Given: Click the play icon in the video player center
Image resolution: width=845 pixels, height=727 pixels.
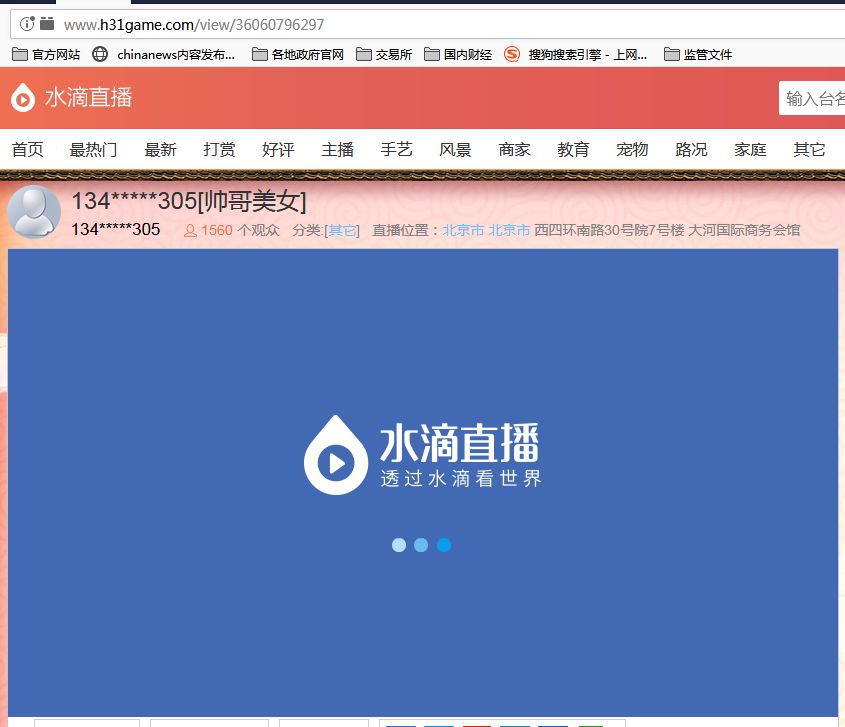Looking at the screenshot, I should [336, 463].
